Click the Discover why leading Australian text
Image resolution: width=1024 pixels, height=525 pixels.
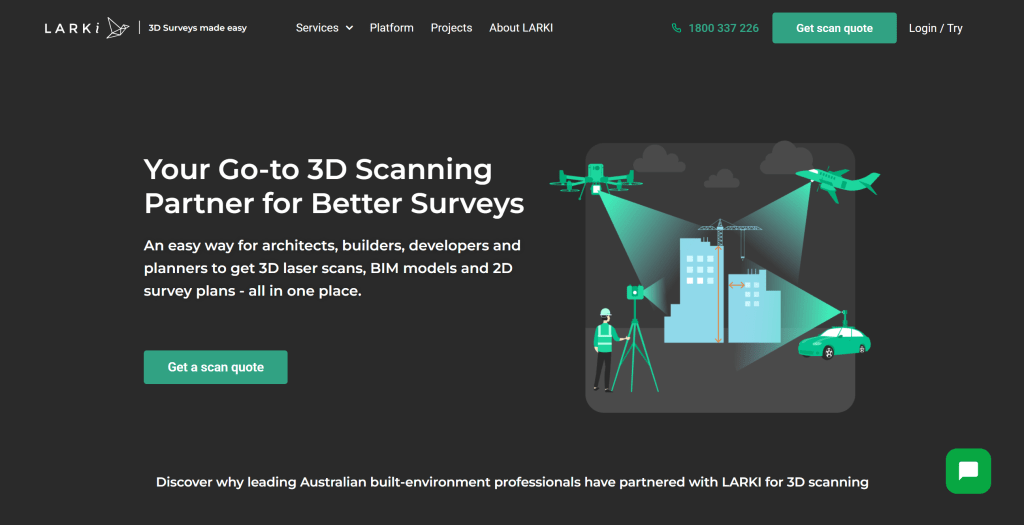point(512,482)
